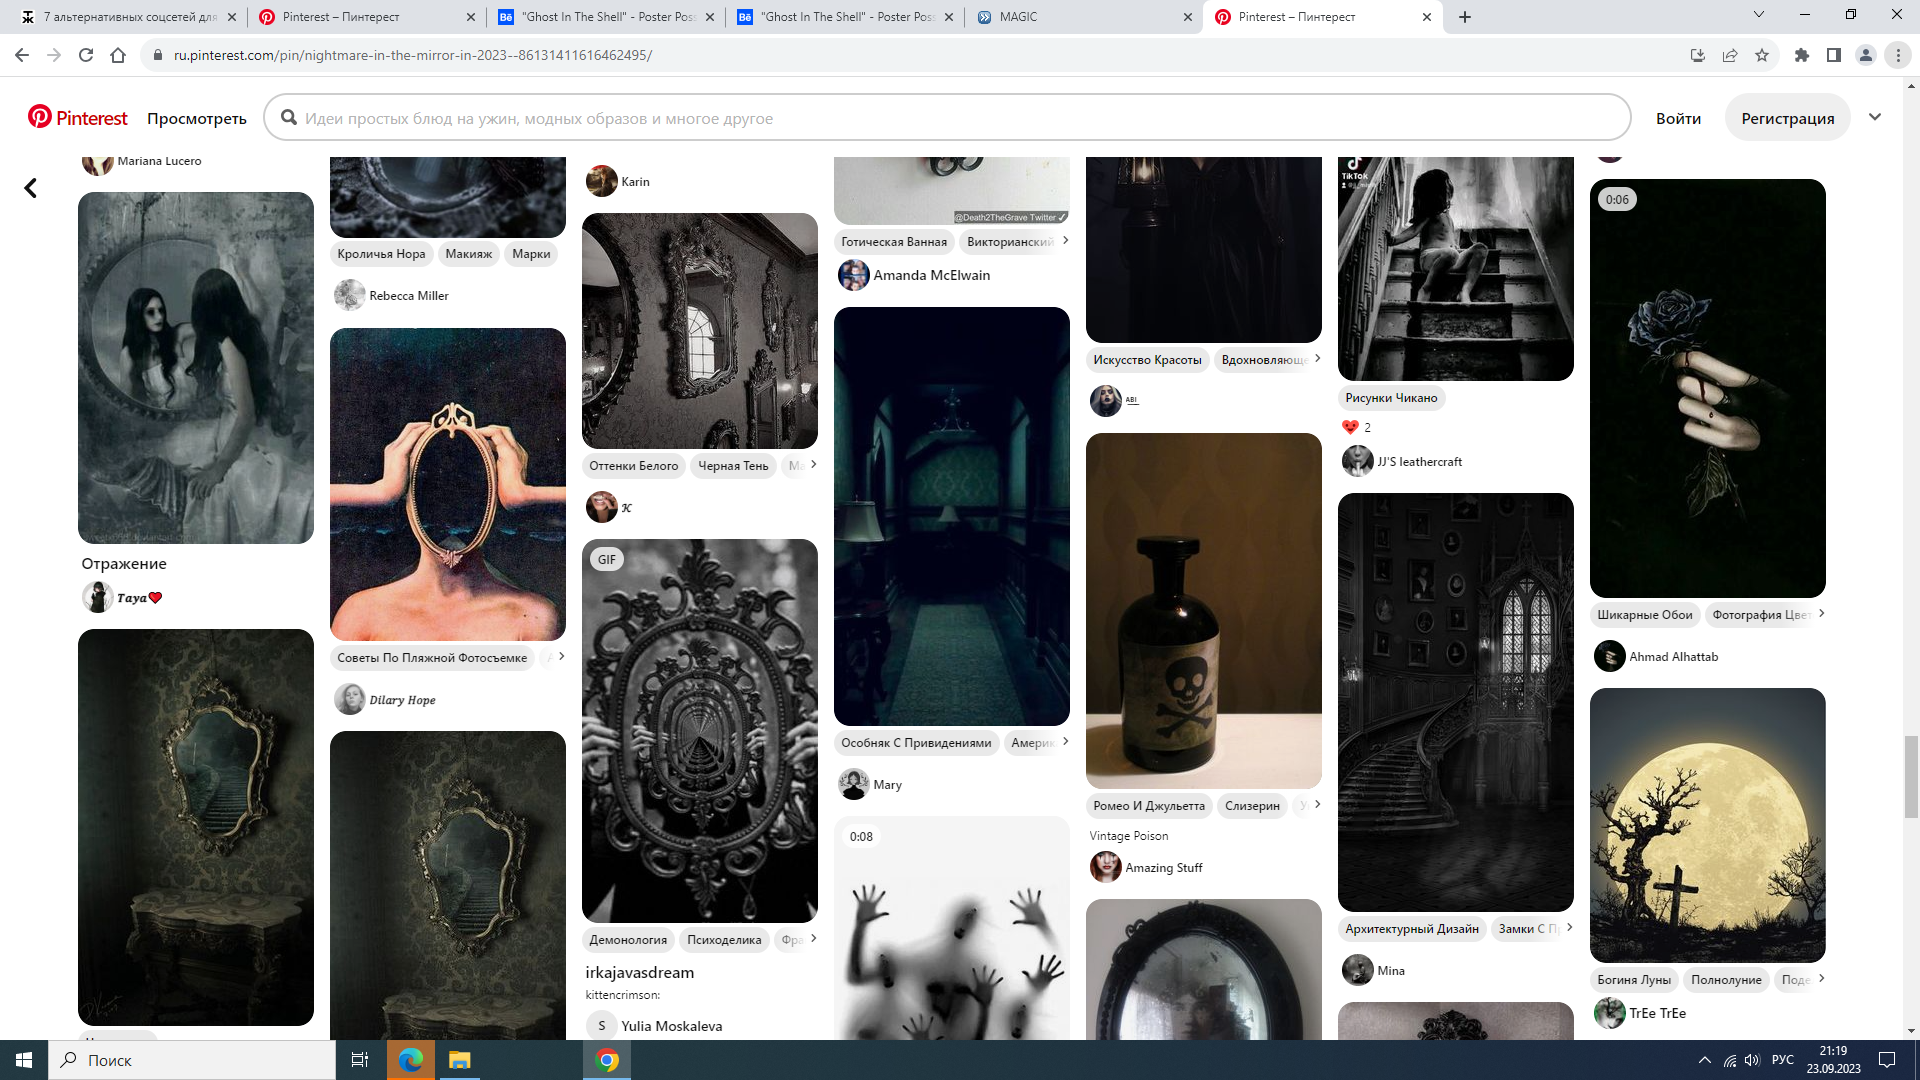Expand the dropdown chevron next to Регистрация
This screenshot has height=1080, width=1920.
pyautogui.click(x=1875, y=117)
